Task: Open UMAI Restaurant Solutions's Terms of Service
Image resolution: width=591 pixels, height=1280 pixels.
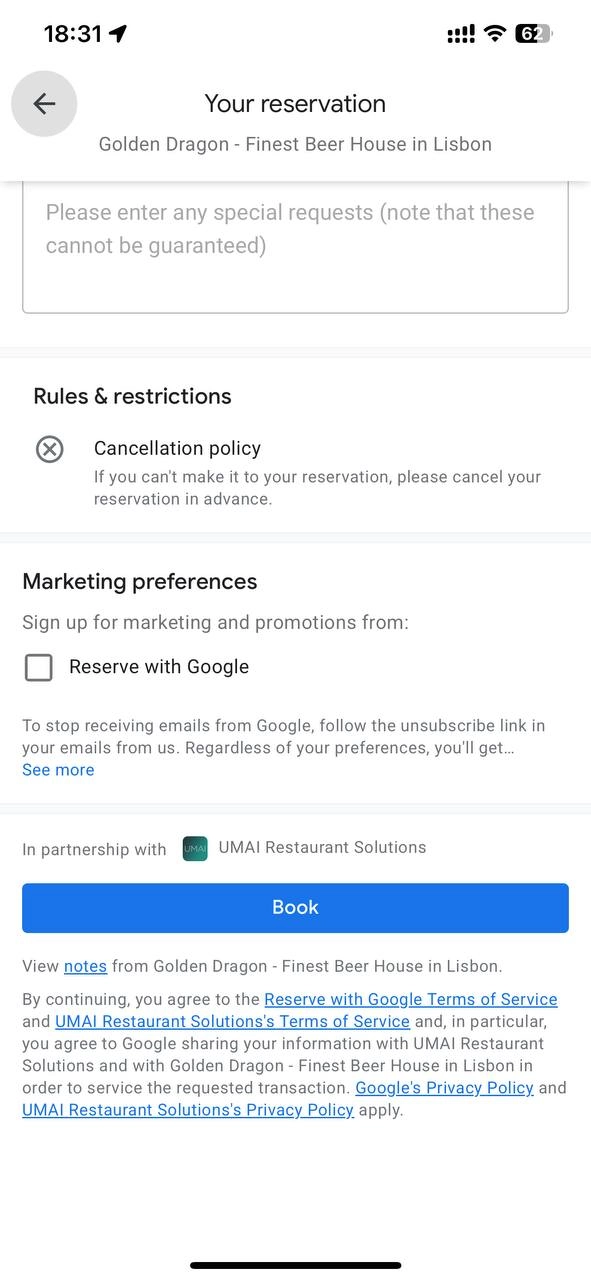Action: coord(232,1021)
